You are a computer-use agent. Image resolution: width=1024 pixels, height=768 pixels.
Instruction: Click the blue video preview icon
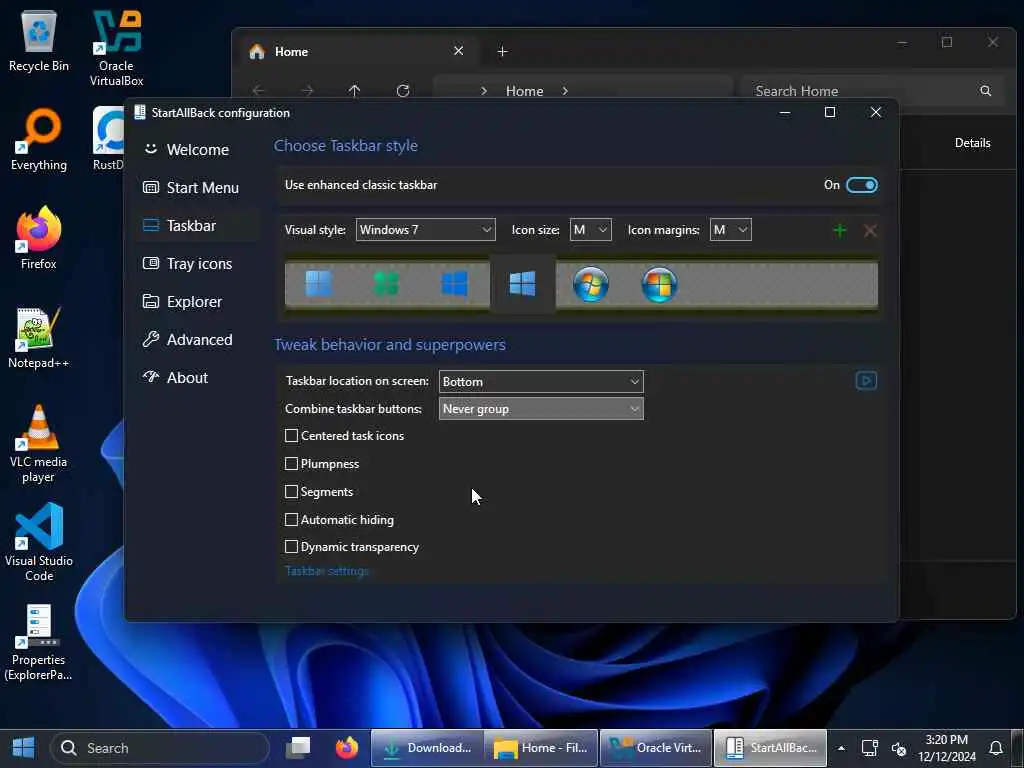[x=866, y=381]
